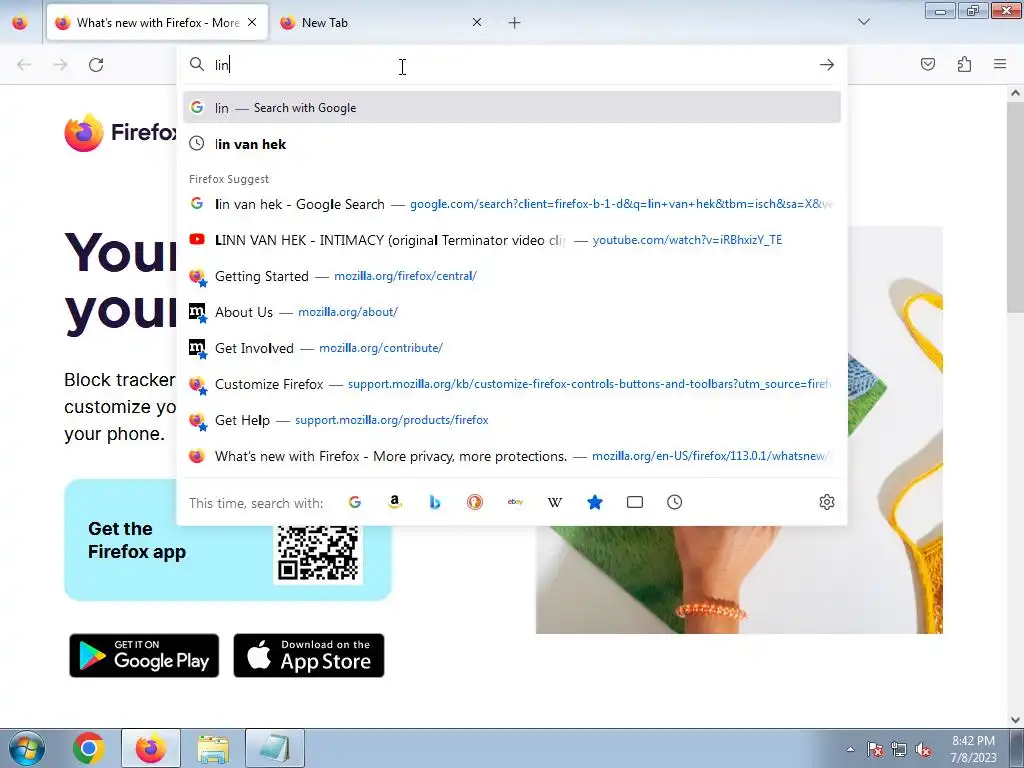Image resolution: width=1024 pixels, height=768 pixels.
Task: Click the Firefox app QR code
Action: click(x=318, y=552)
